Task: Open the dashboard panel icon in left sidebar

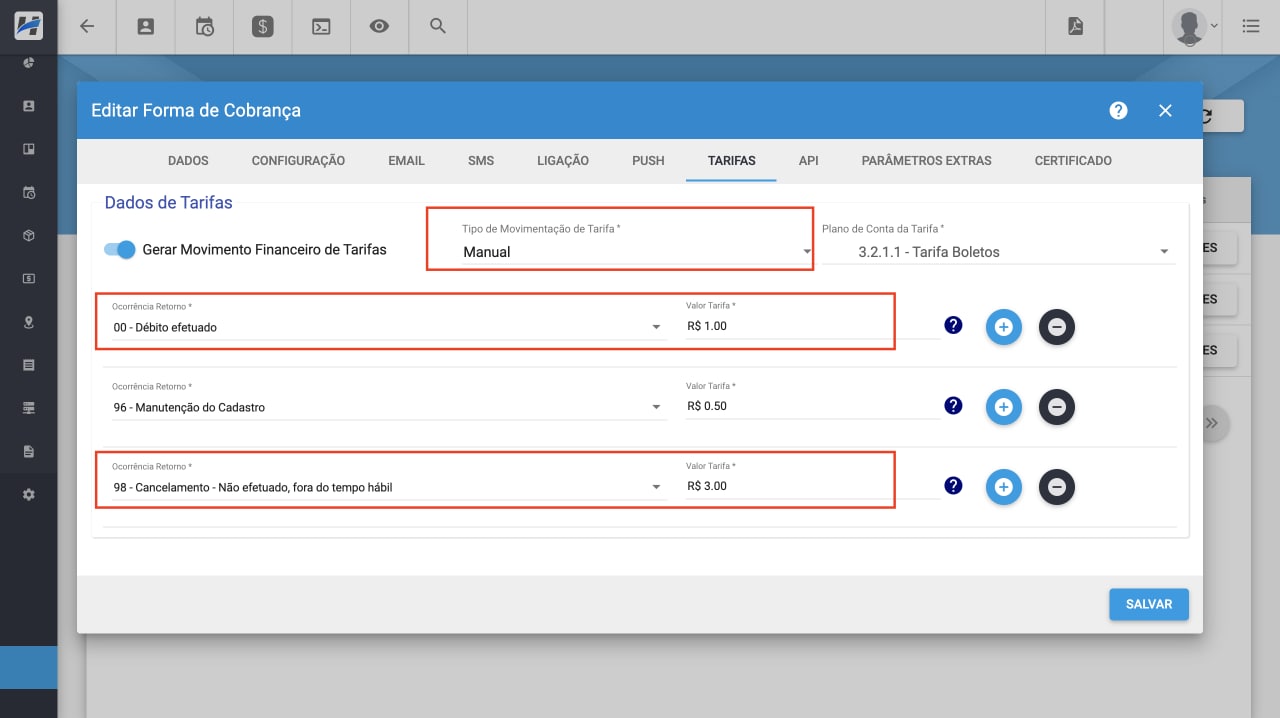Action: [x=29, y=150]
